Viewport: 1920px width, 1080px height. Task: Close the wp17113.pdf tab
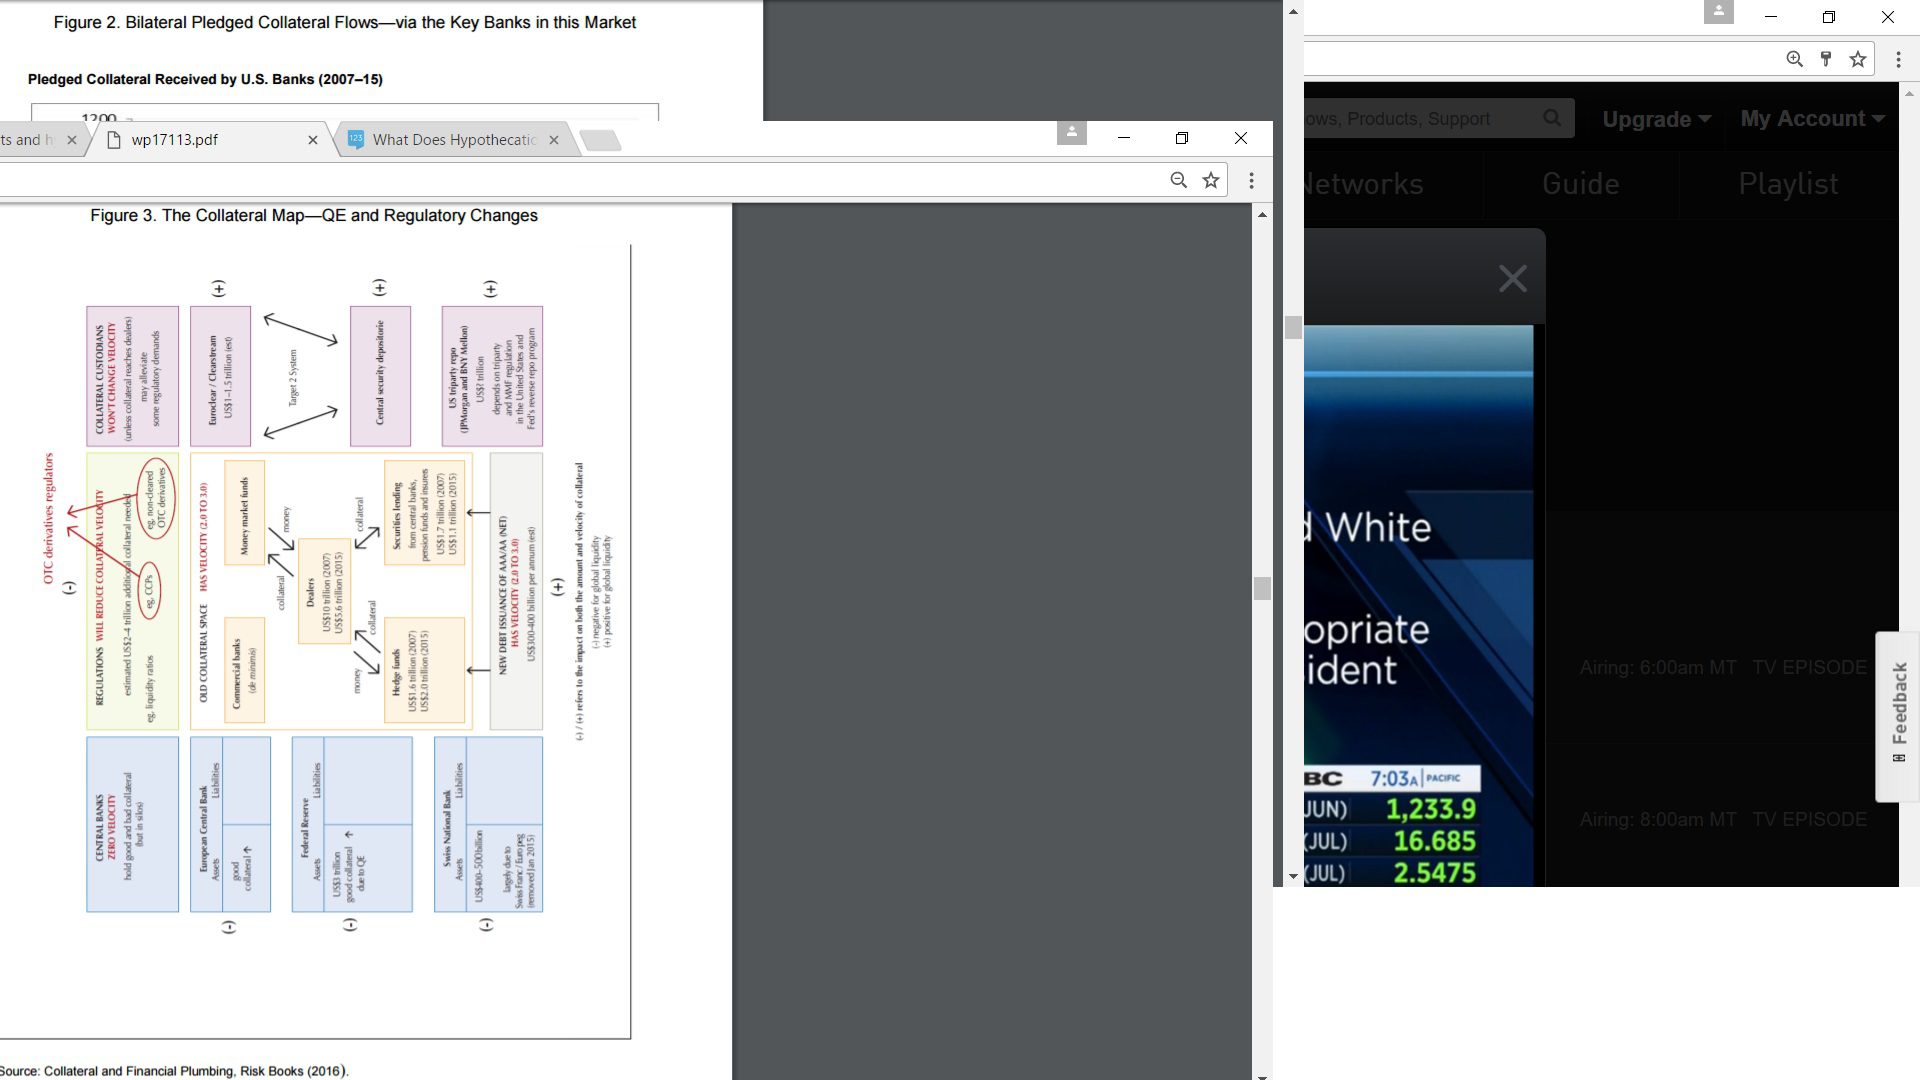coord(313,140)
